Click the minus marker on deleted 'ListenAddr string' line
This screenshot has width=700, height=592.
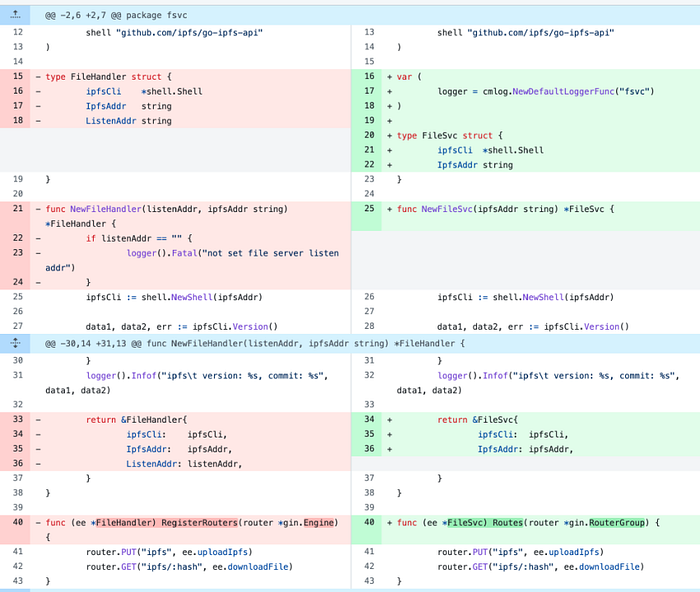tap(38, 121)
